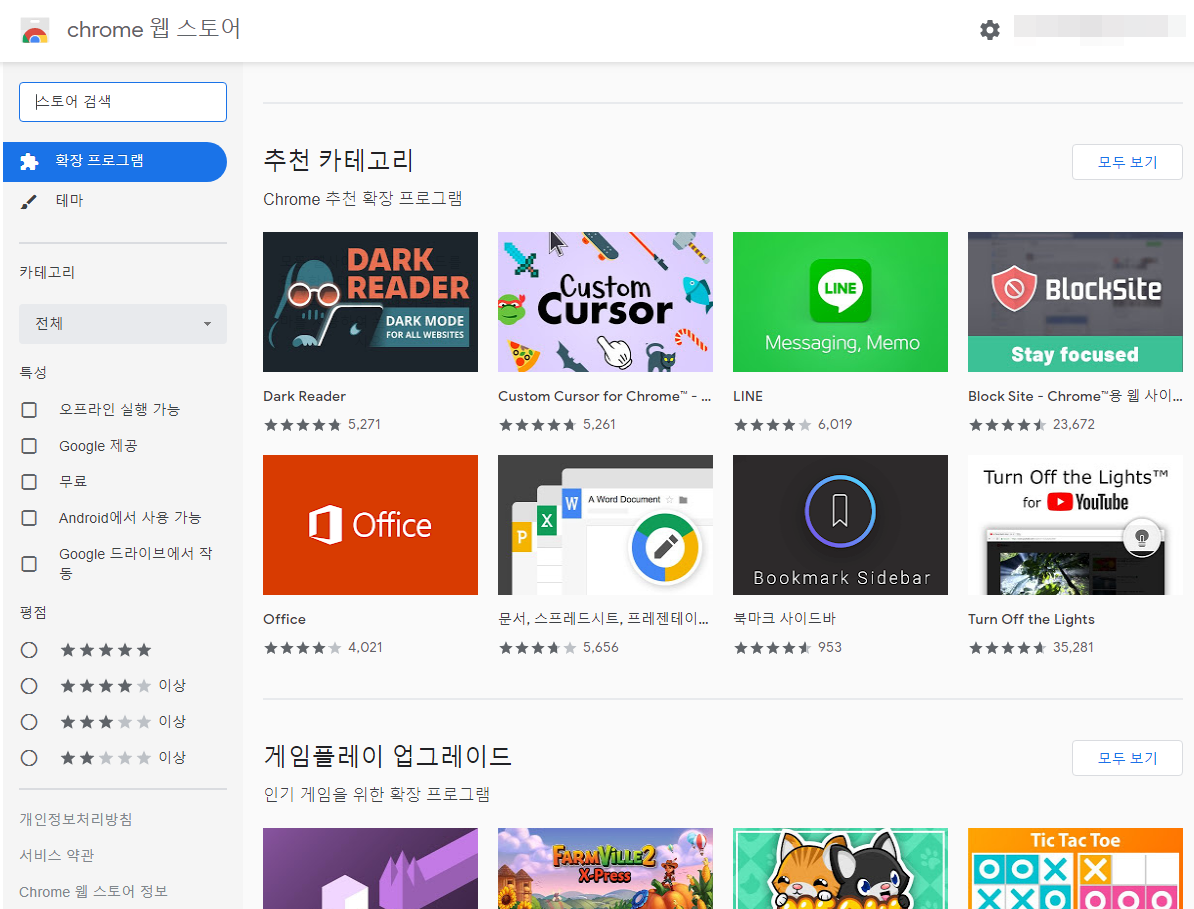Open the settings gear icon
This screenshot has width=1194, height=909.
click(x=989, y=30)
